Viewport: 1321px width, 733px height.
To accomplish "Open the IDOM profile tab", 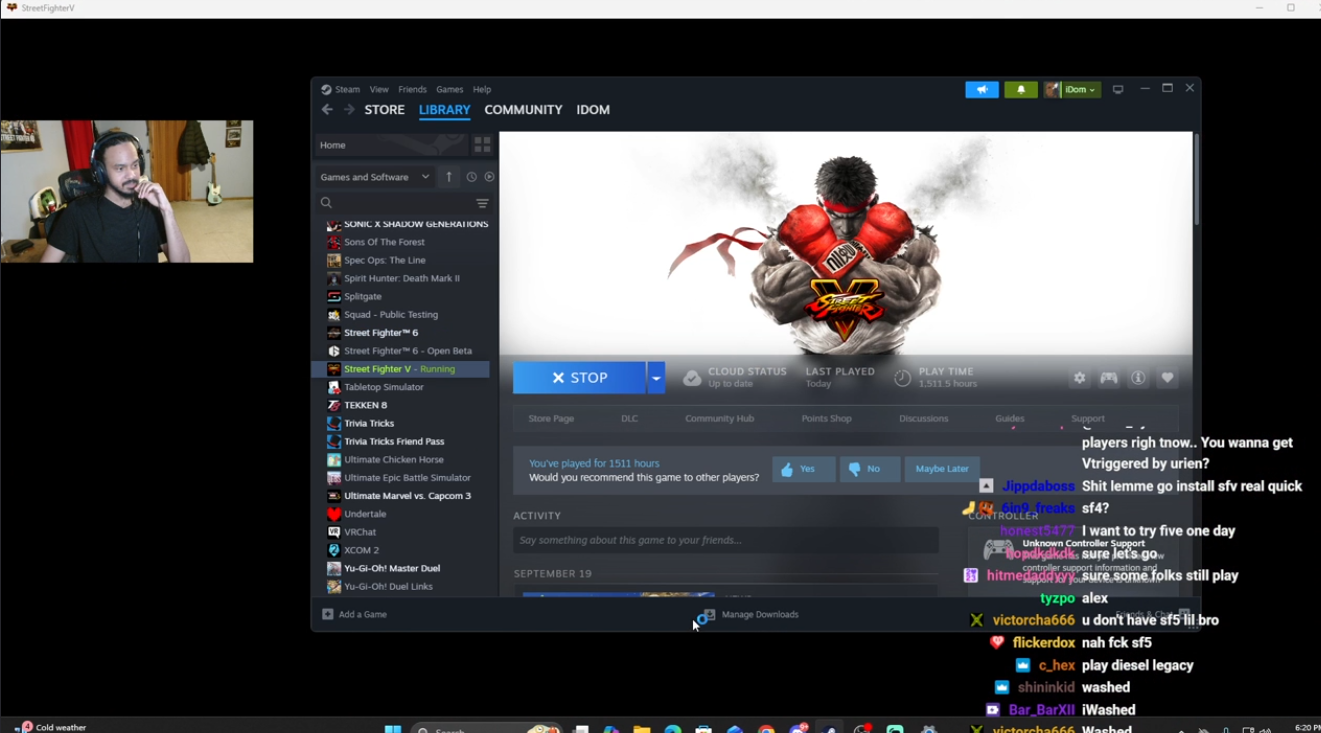I will [593, 110].
